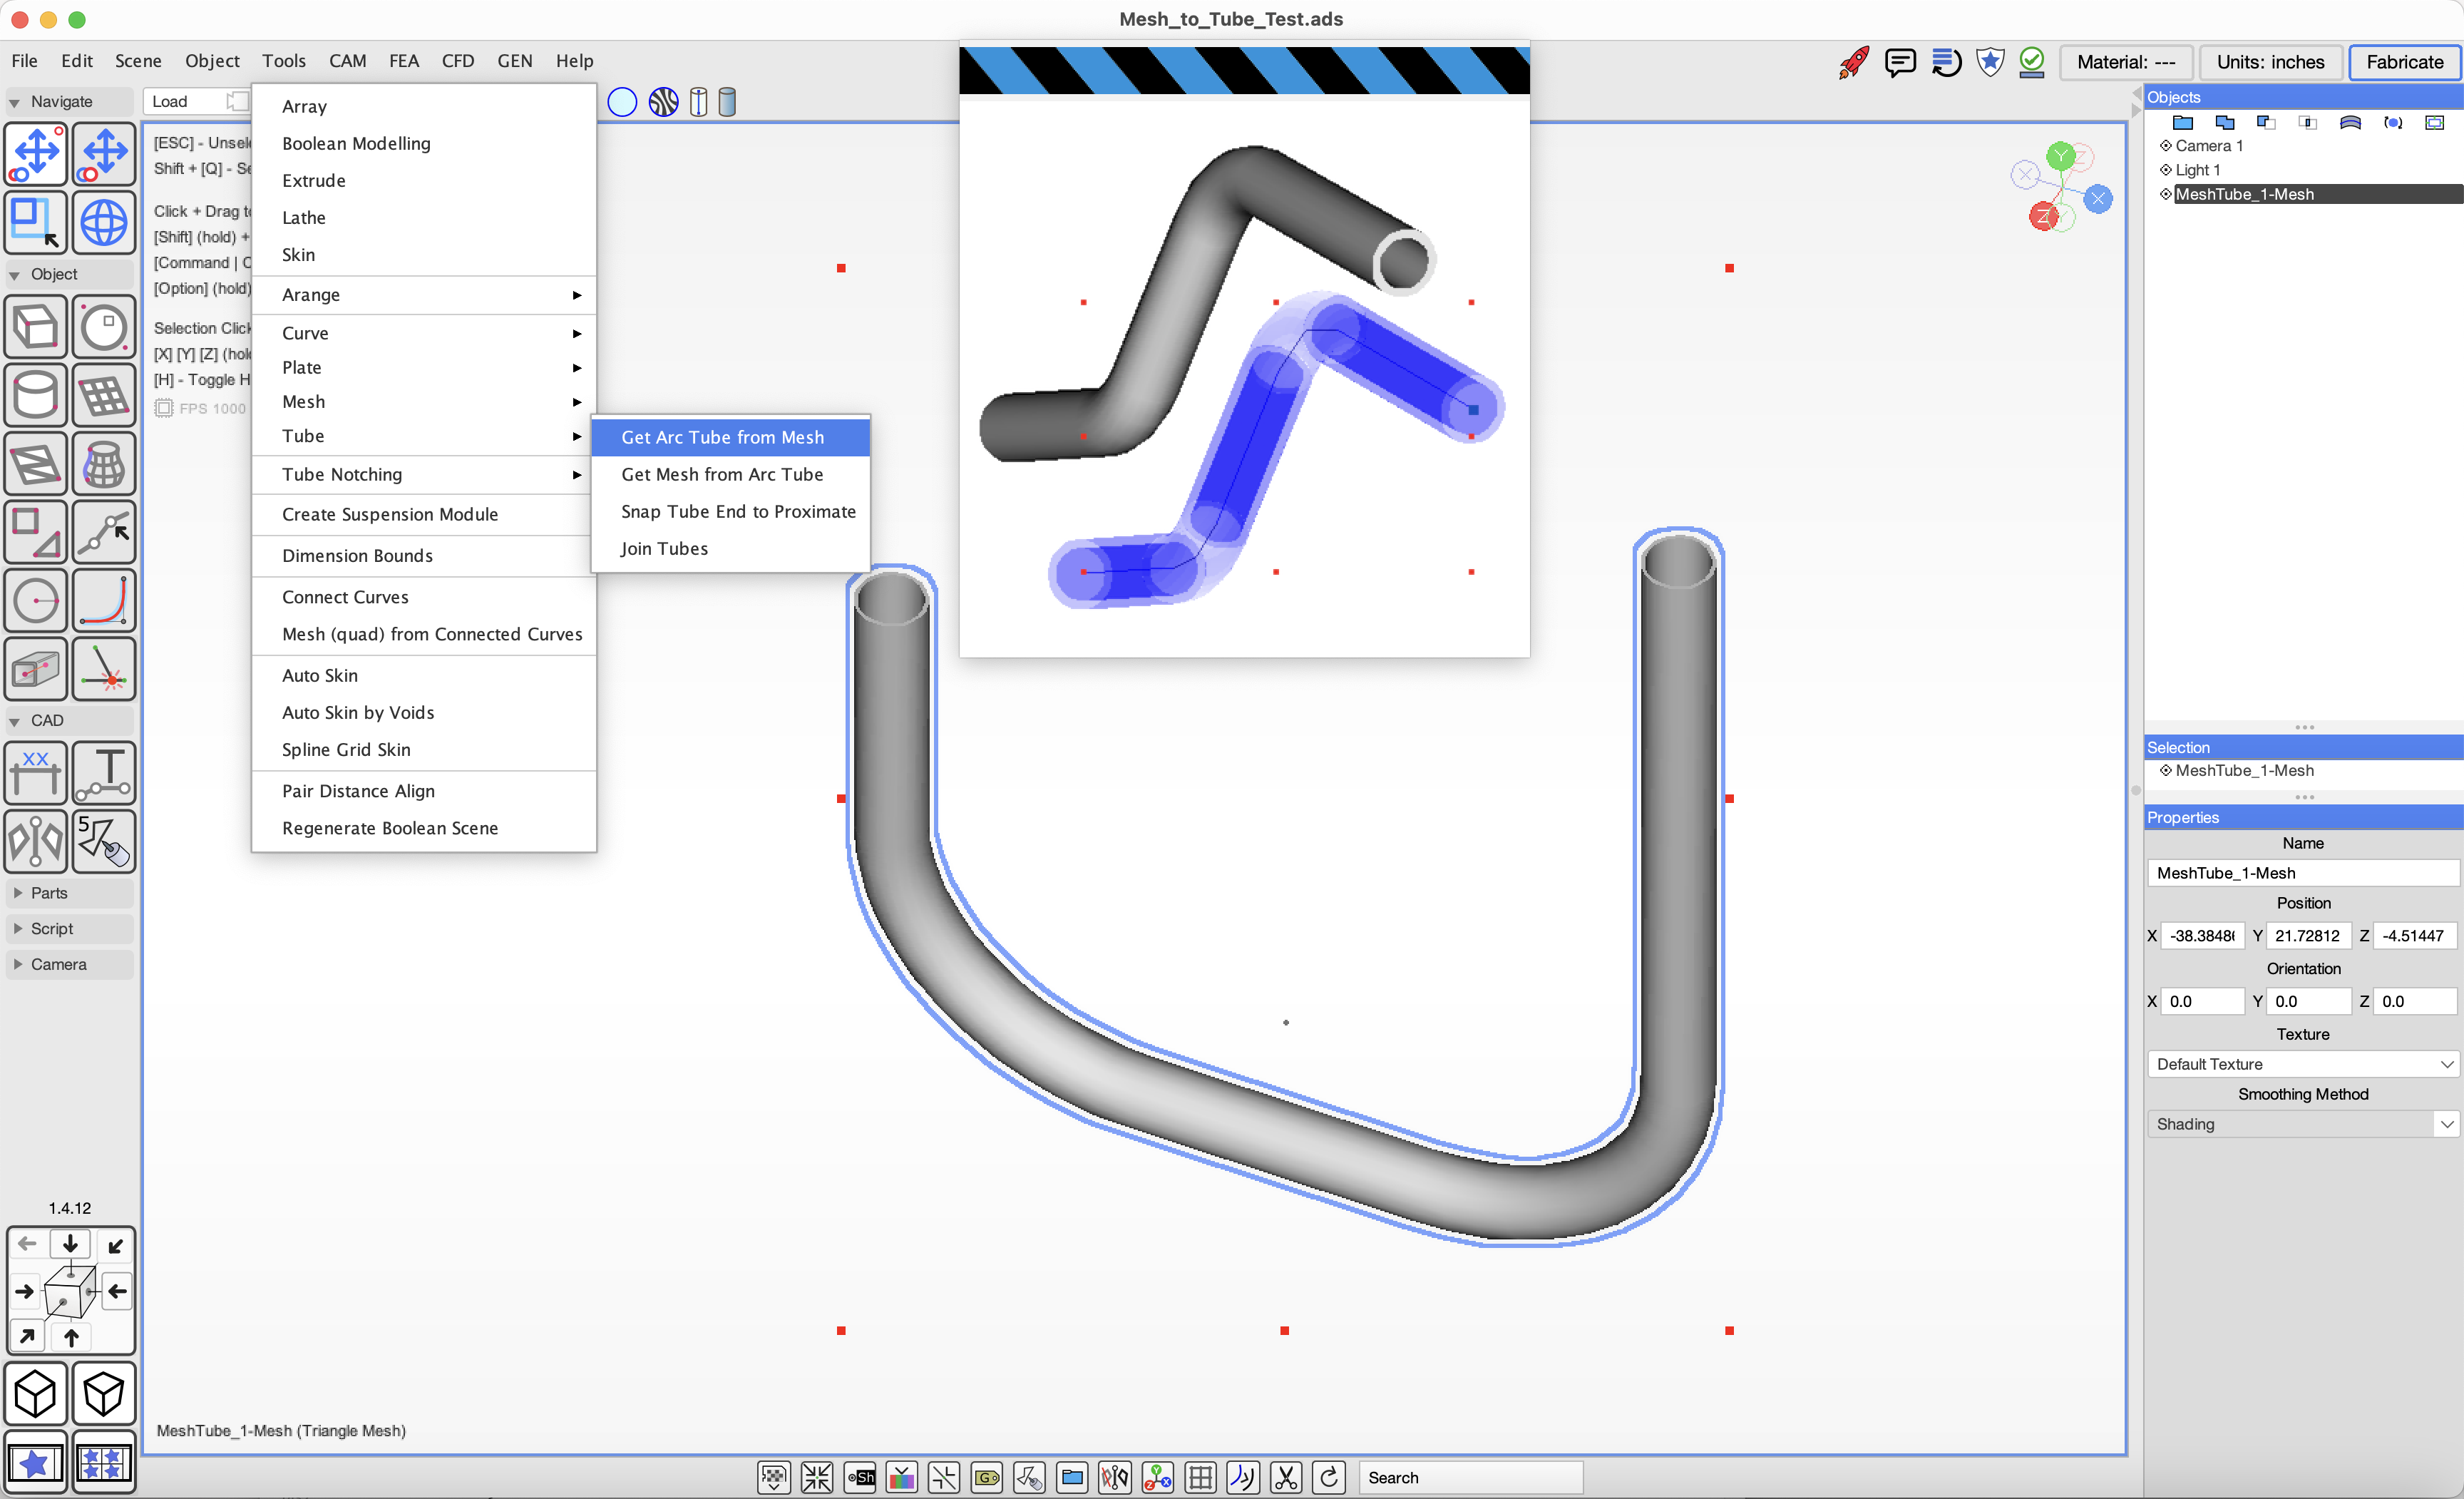Select the text T drawing tool
The image size is (2464, 1499).
(104, 773)
